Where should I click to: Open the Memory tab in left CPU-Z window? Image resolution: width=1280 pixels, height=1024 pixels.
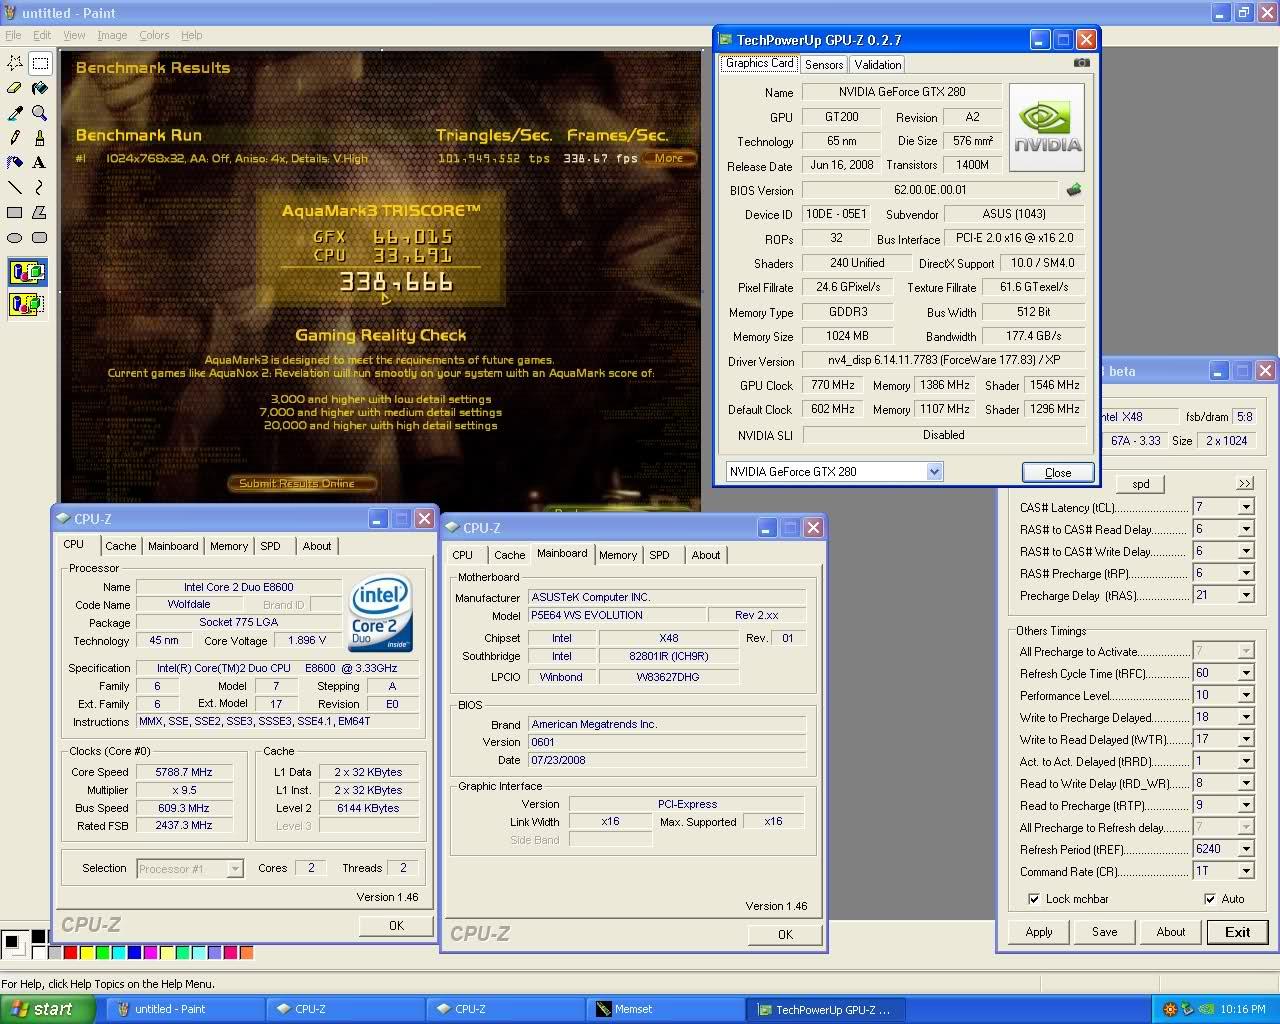tap(229, 546)
